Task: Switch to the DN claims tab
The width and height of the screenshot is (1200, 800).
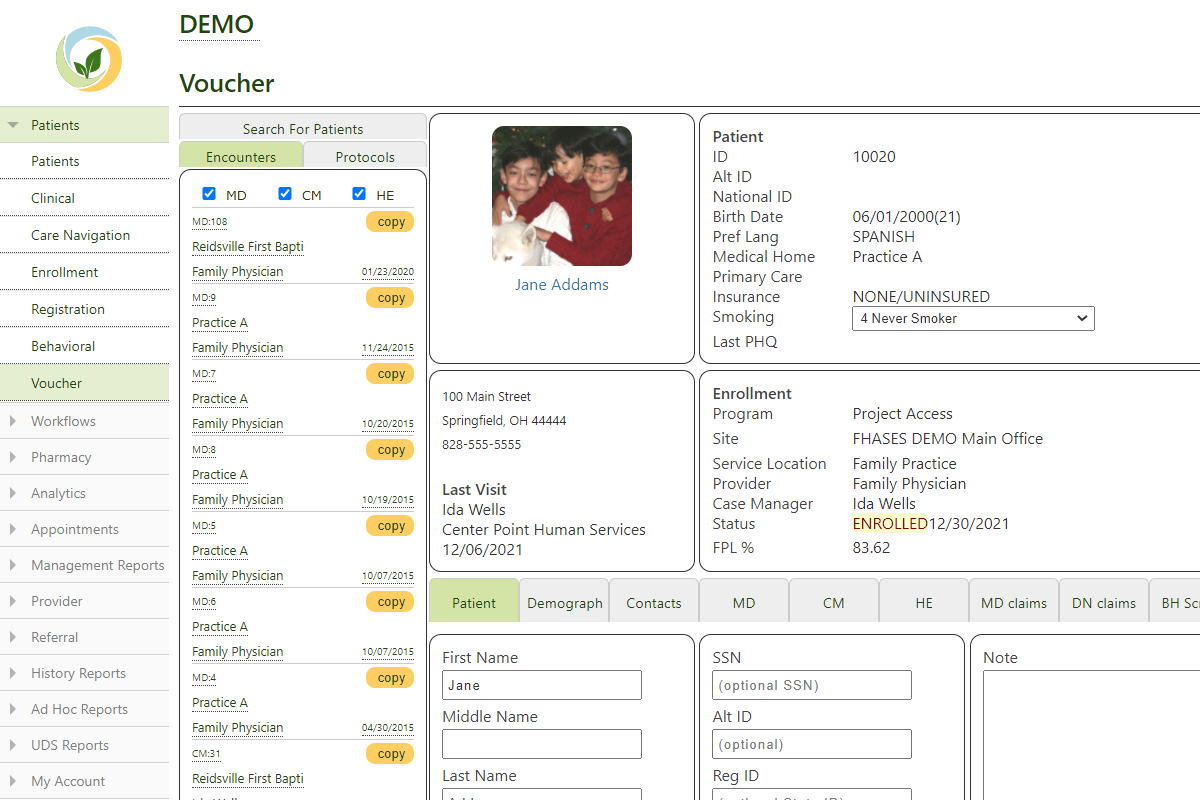Action: 1104,602
